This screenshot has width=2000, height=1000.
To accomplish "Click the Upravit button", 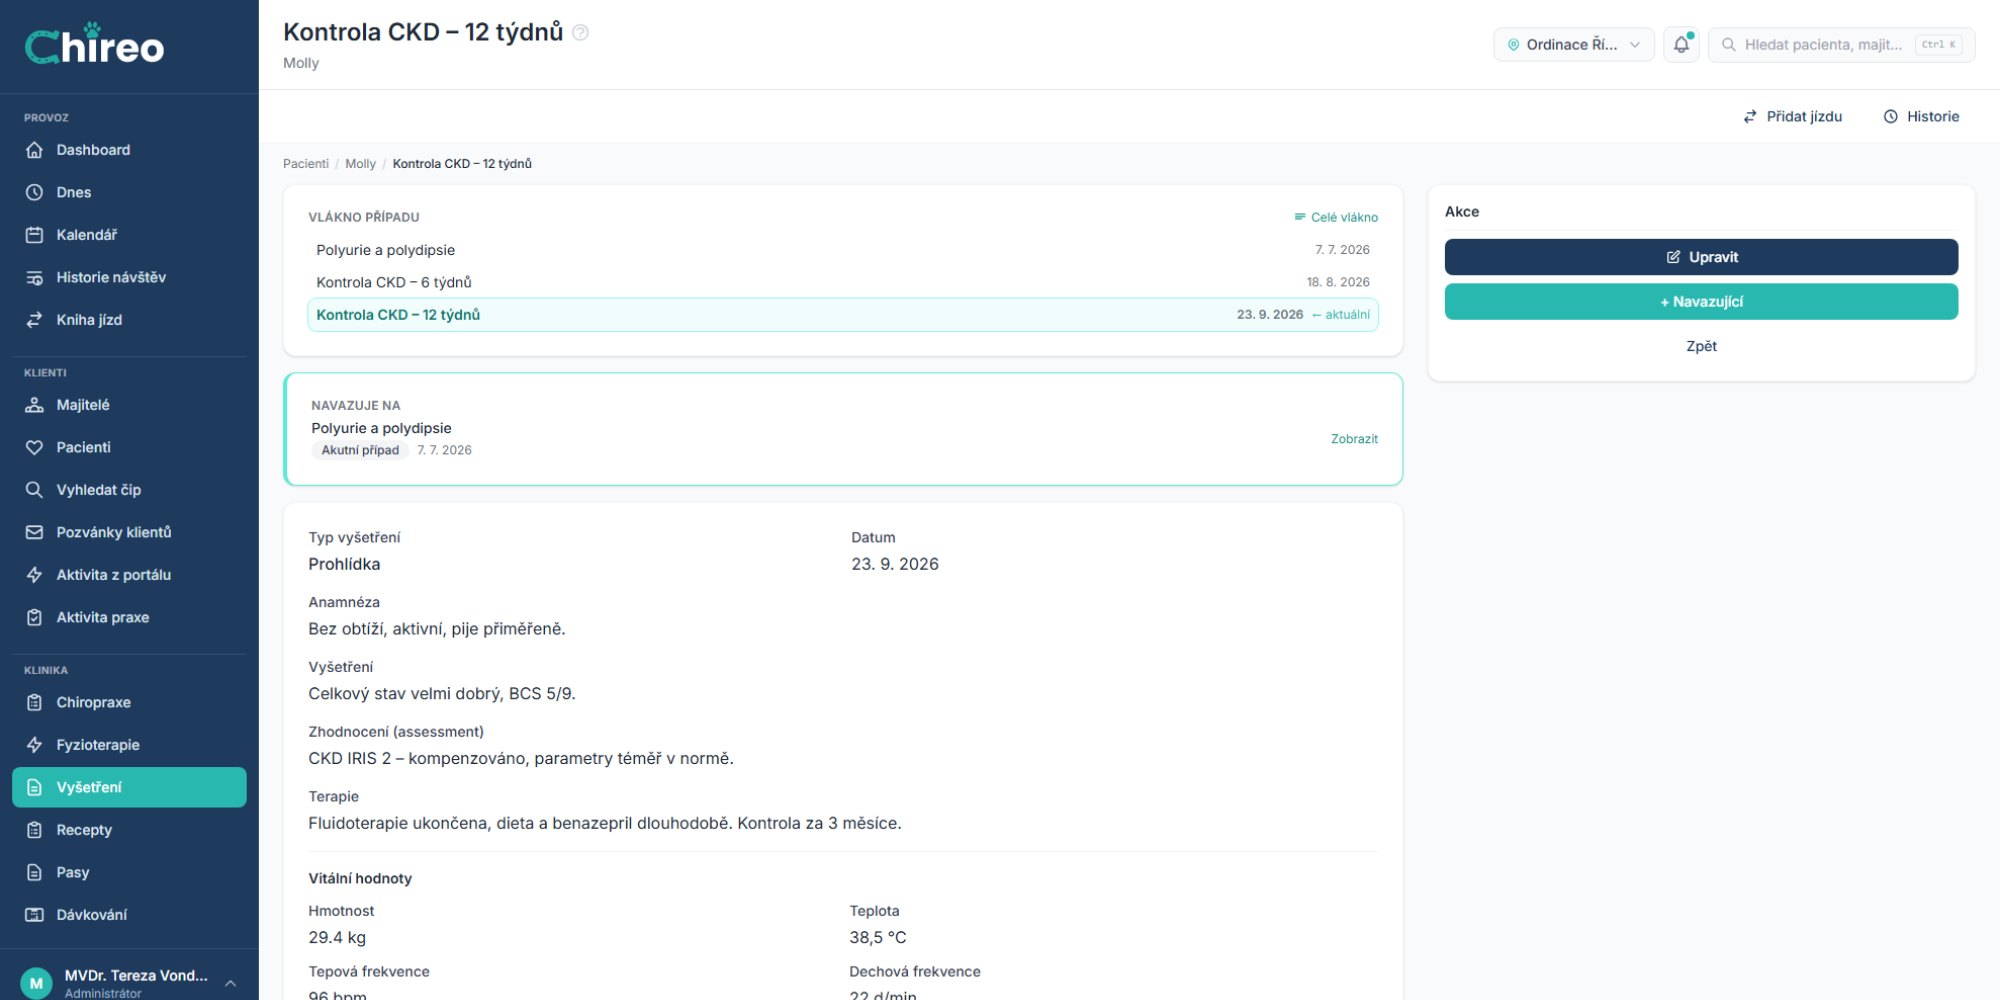I will (x=1701, y=257).
